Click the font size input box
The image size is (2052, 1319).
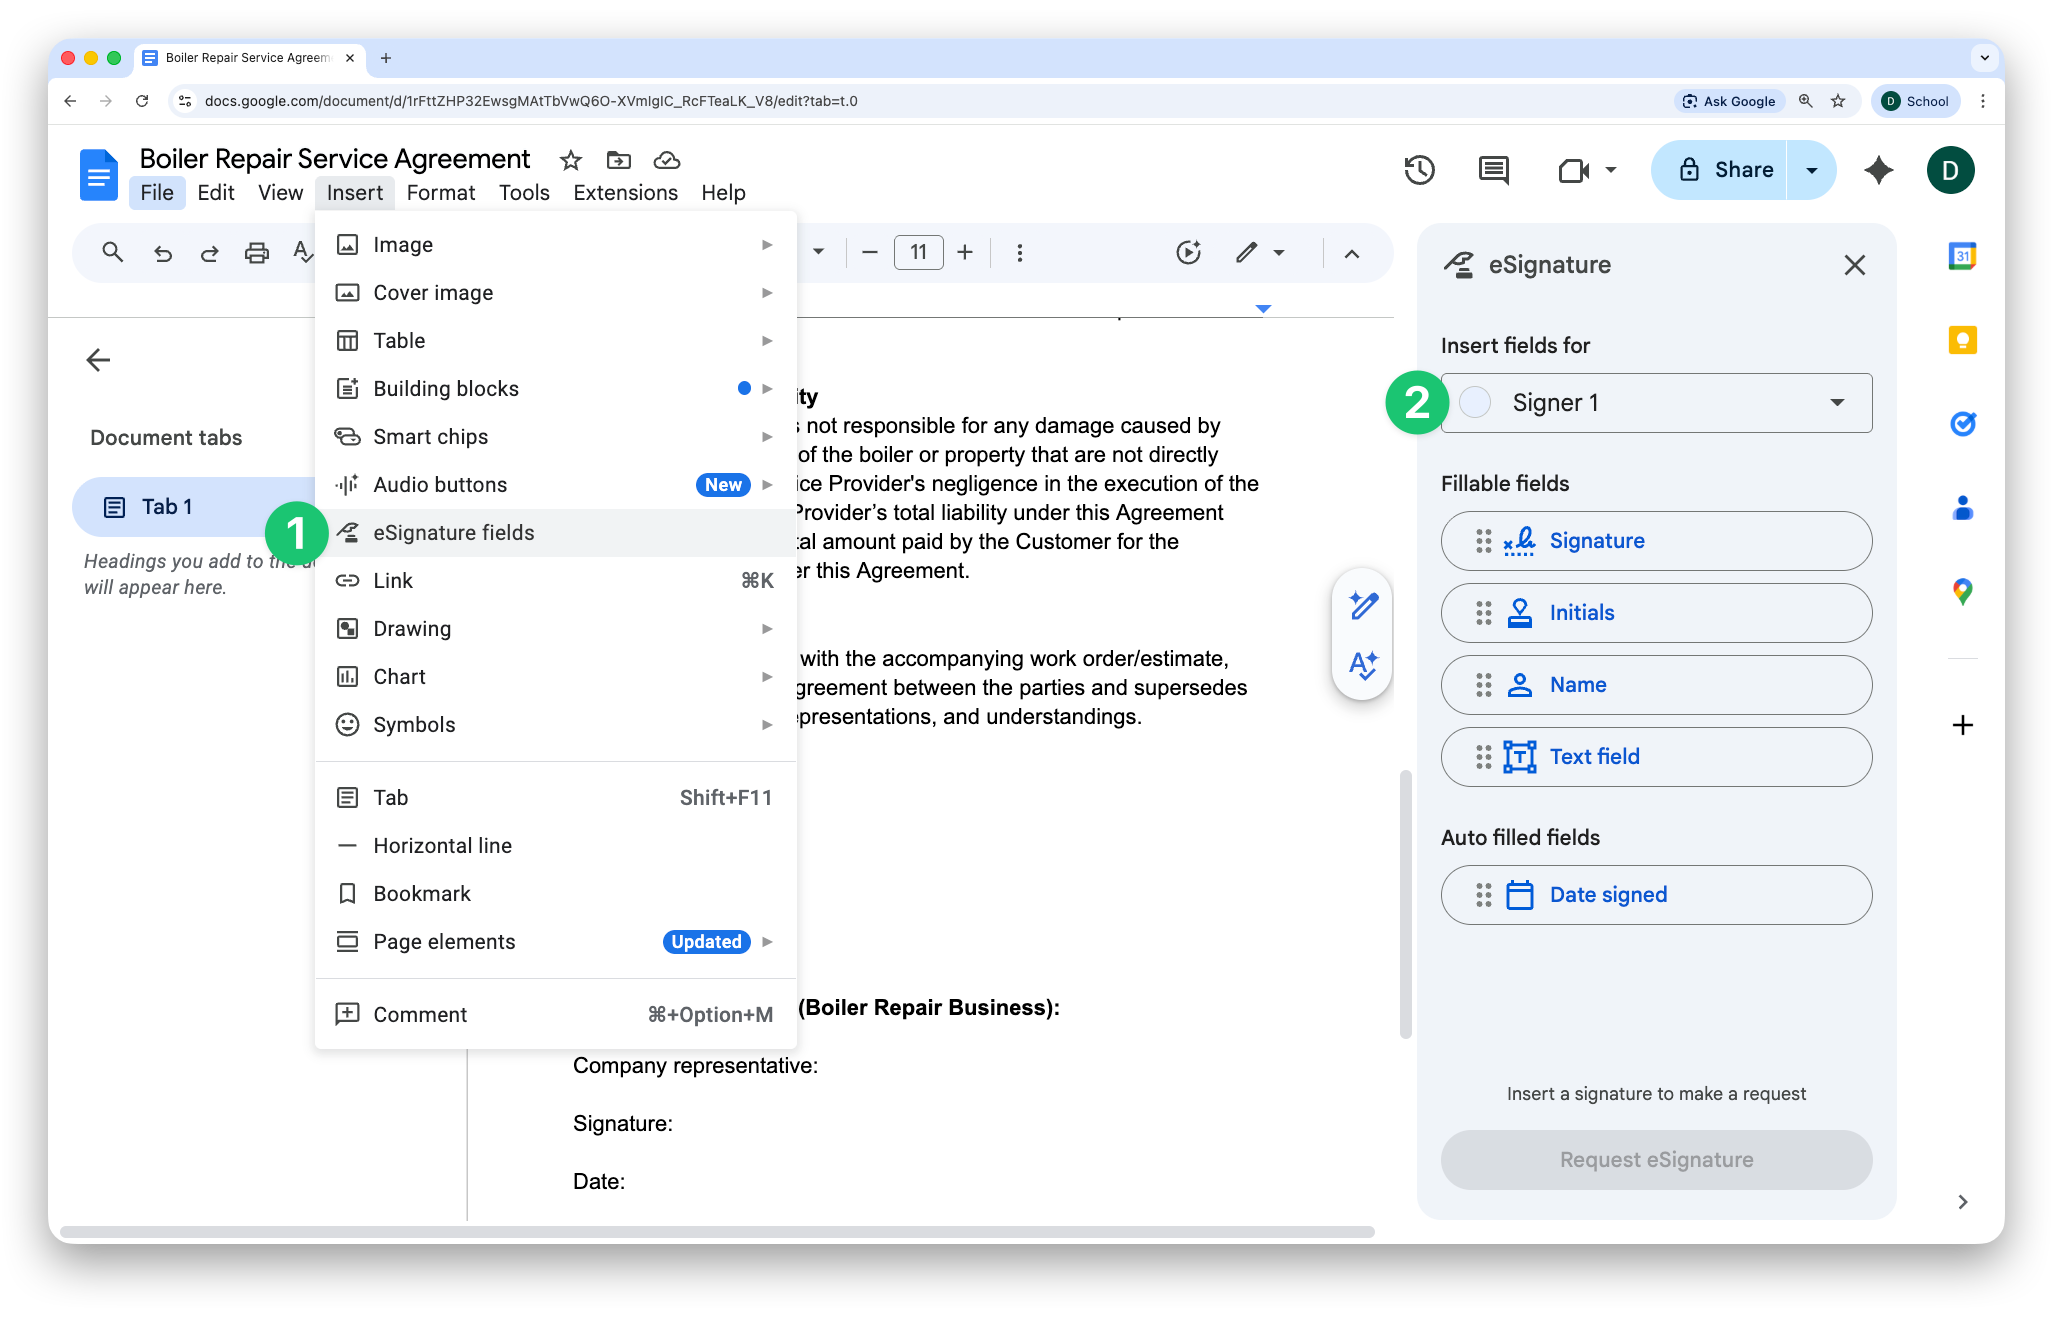point(918,253)
